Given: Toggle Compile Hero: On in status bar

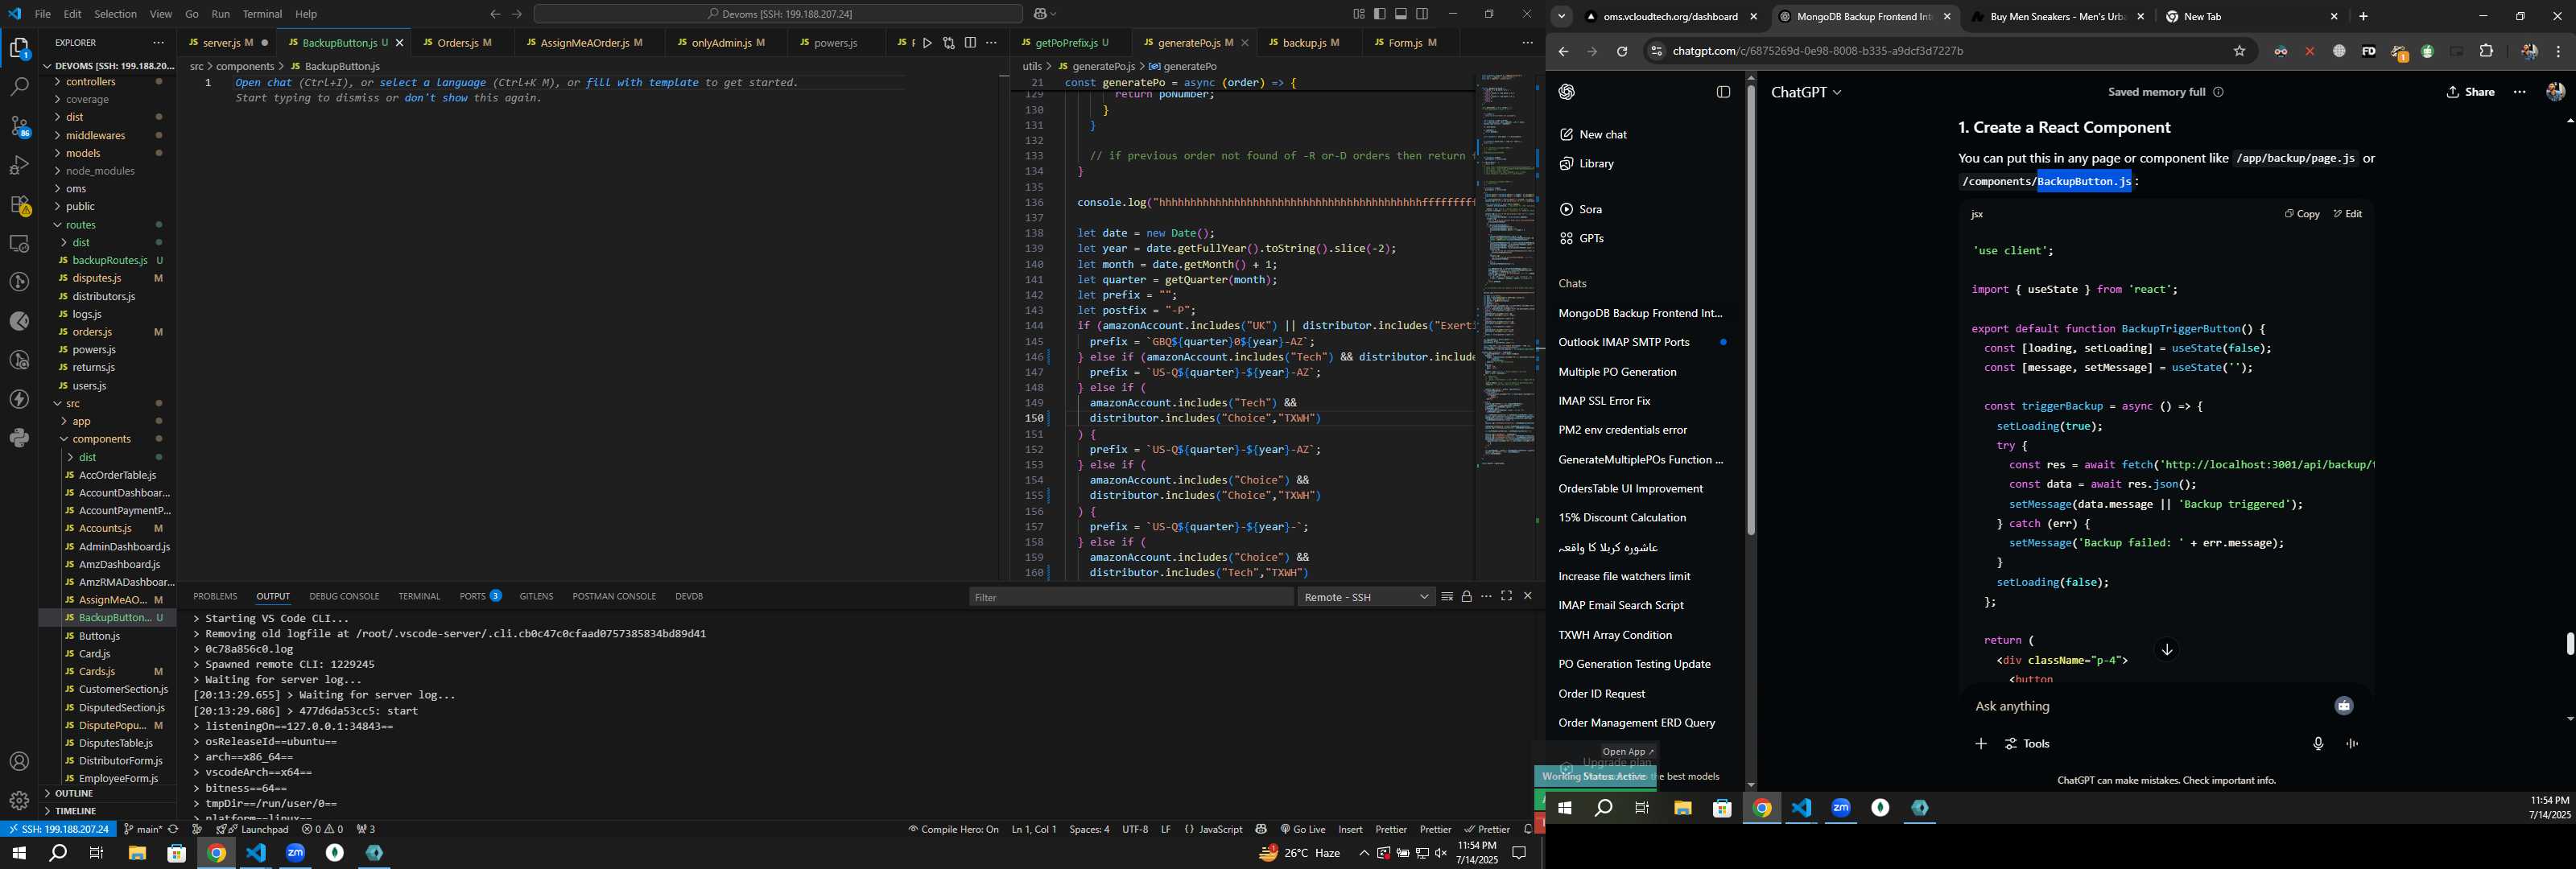Looking at the screenshot, I should click(953, 829).
